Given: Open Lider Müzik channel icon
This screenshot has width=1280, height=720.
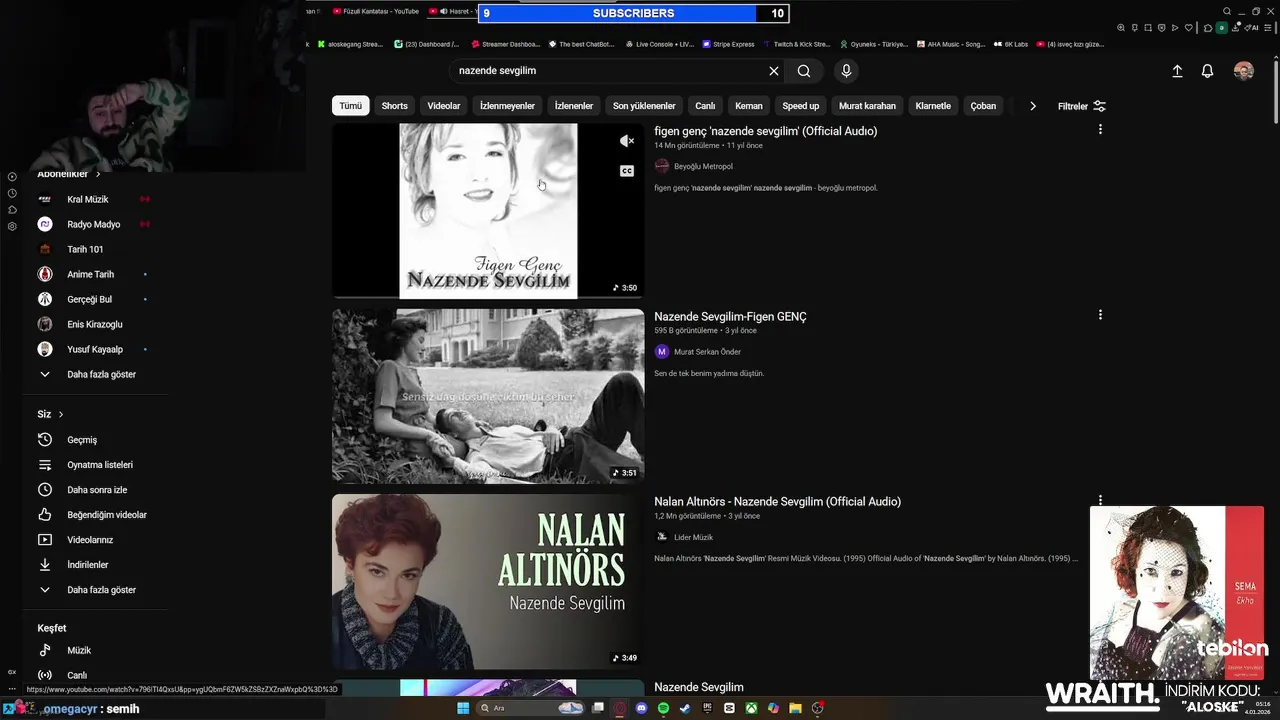Looking at the screenshot, I should (661, 537).
